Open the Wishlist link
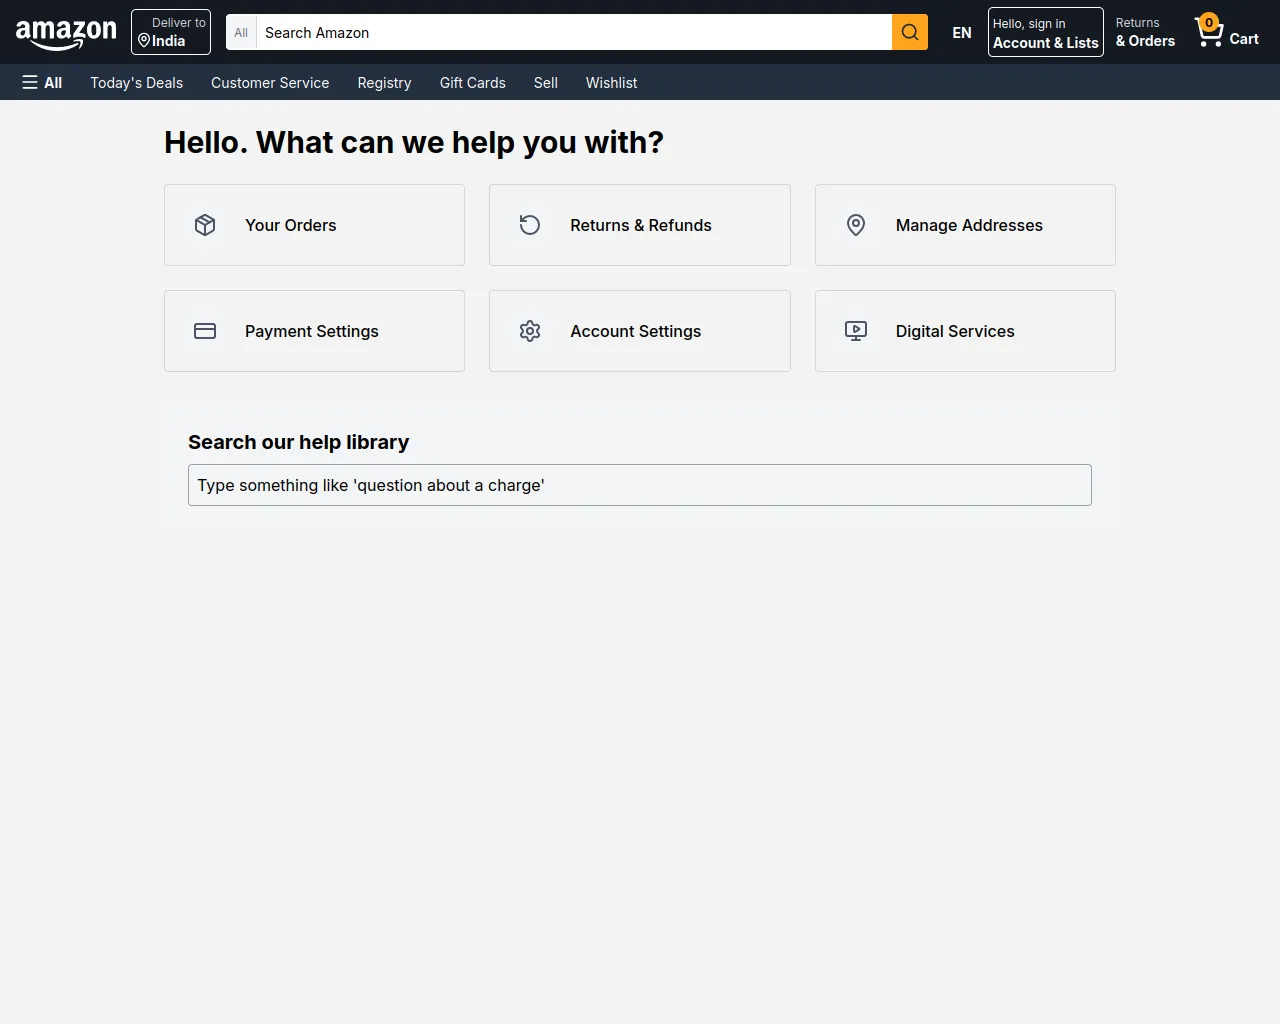The width and height of the screenshot is (1280, 1024). (611, 83)
